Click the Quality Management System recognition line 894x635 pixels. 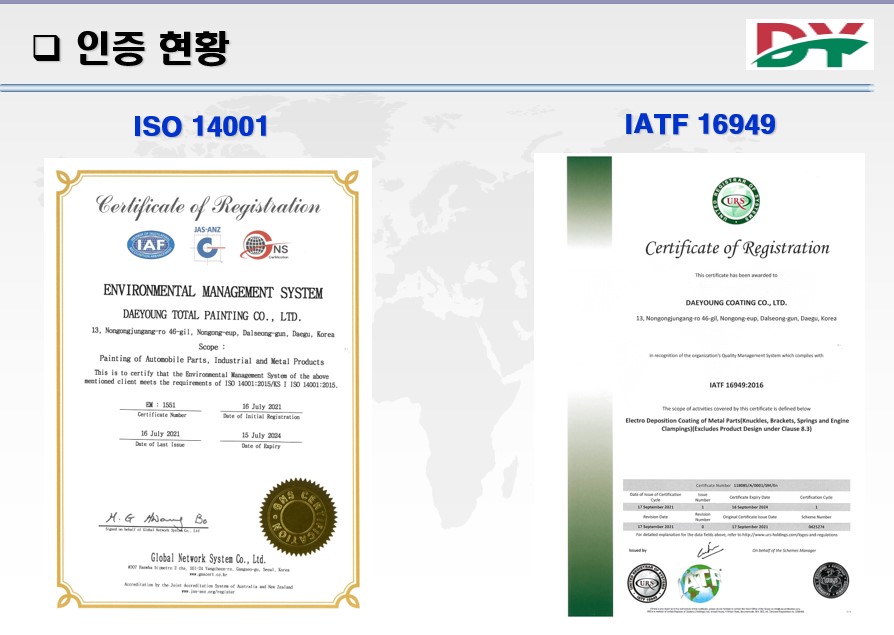click(x=736, y=356)
